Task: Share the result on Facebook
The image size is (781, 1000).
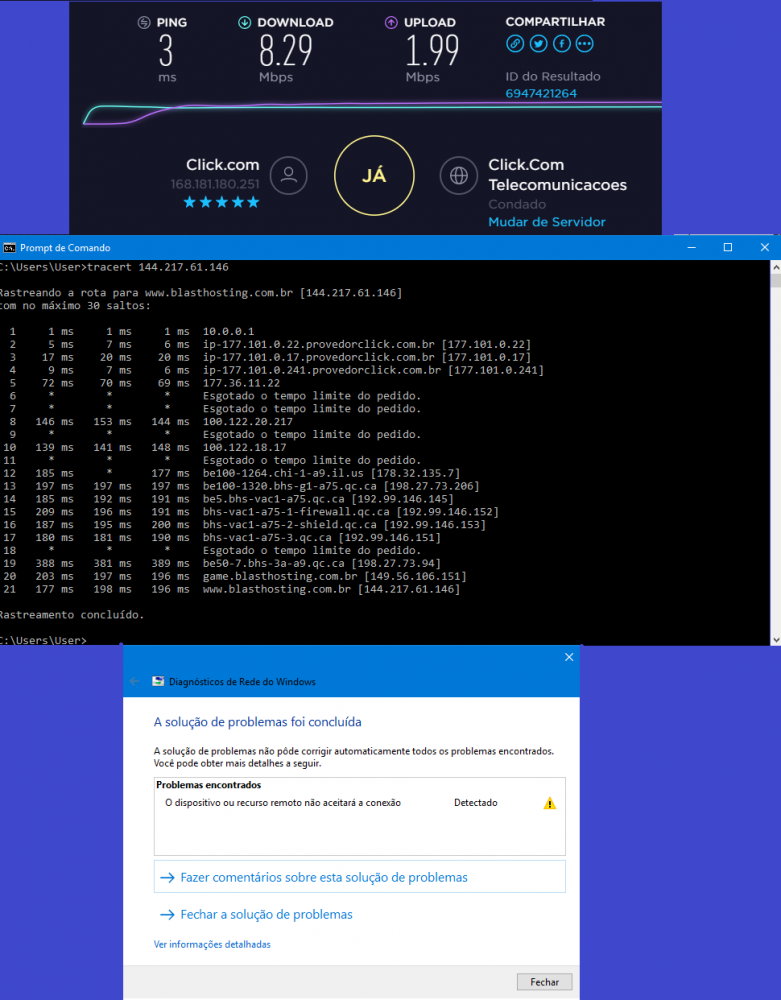Action: click(x=562, y=43)
